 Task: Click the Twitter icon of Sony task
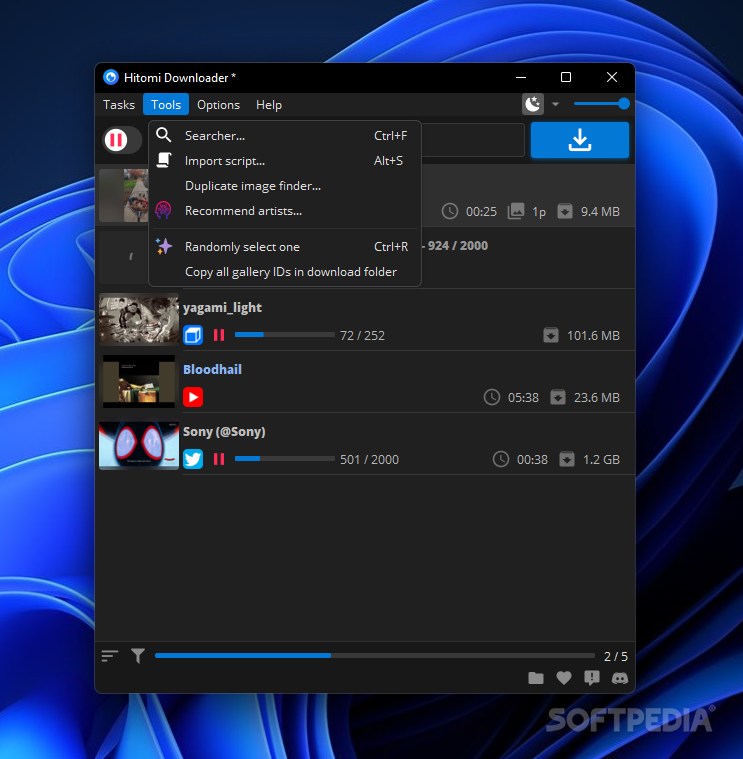pos(193,459)
